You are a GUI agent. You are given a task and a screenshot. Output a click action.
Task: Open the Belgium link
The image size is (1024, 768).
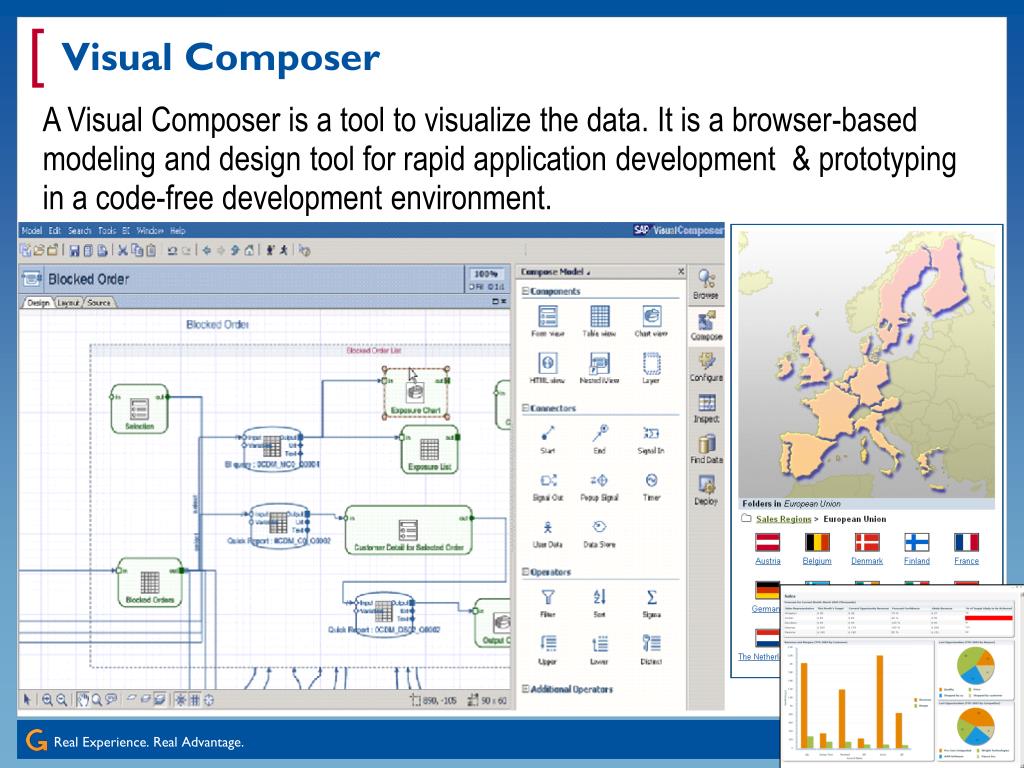tap(817, 561)
